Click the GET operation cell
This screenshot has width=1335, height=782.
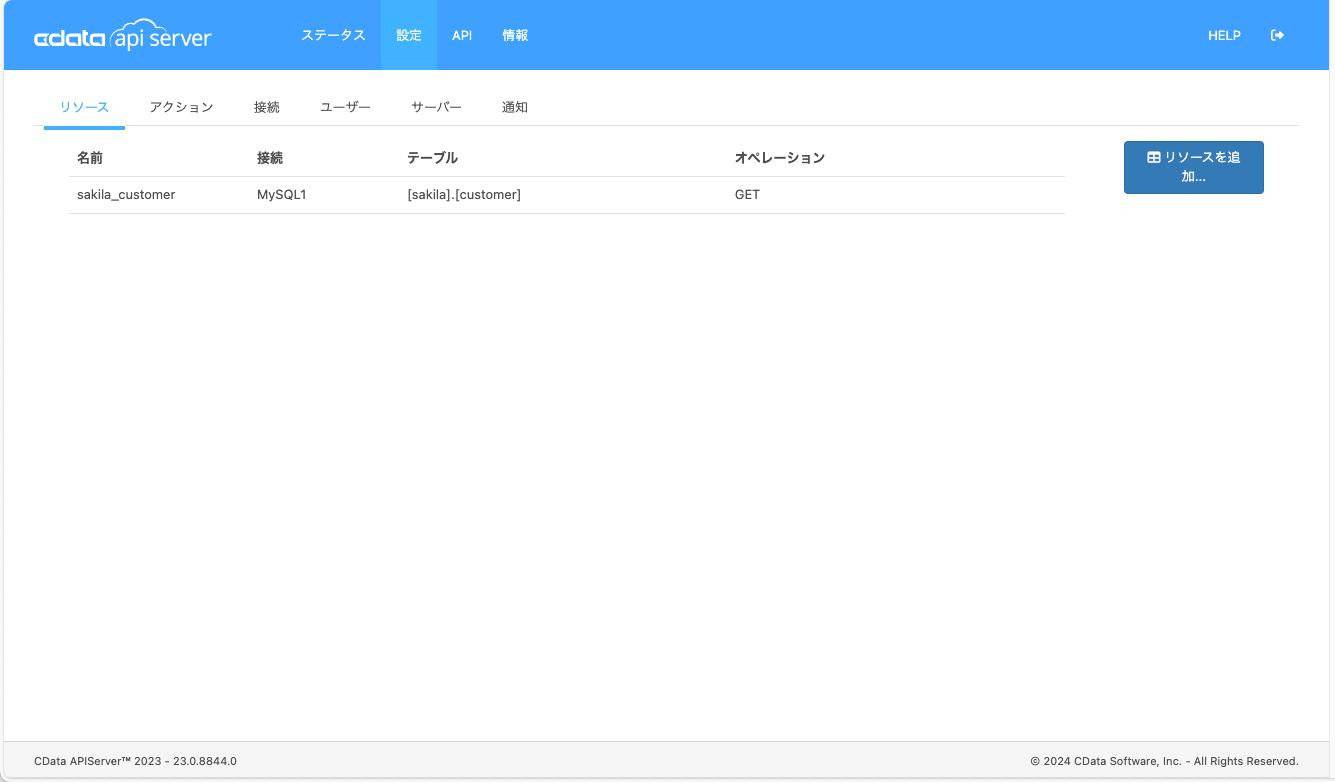[x=747, y=195]
